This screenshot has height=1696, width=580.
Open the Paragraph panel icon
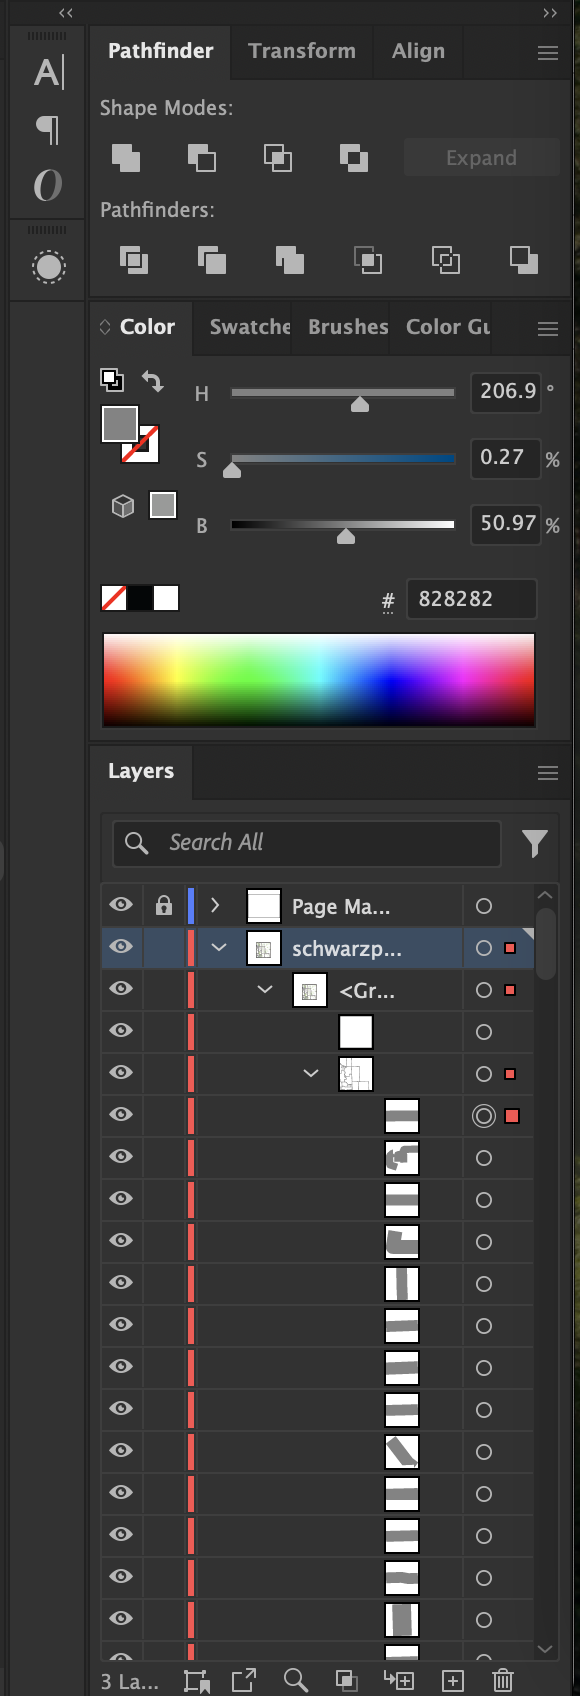[47, 129]
